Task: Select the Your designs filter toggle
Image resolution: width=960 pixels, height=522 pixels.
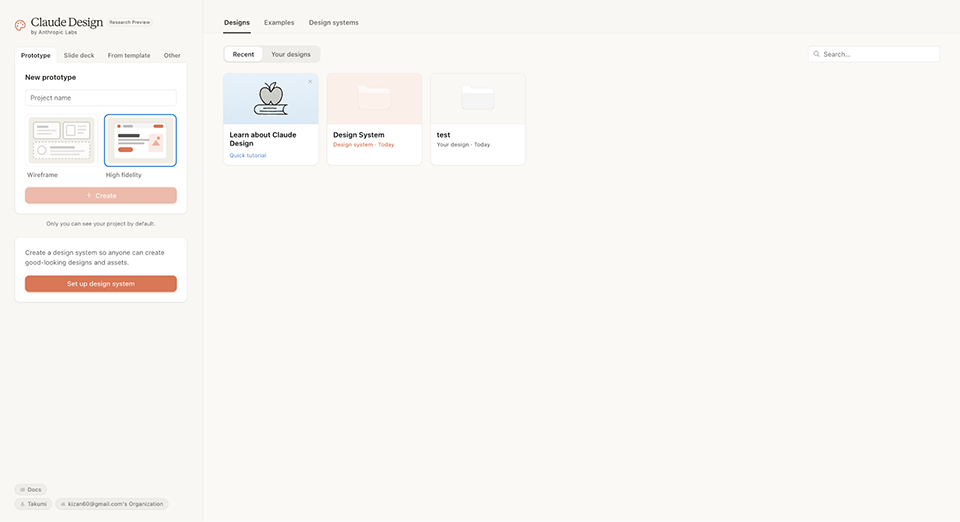Action: pos(291,54)
